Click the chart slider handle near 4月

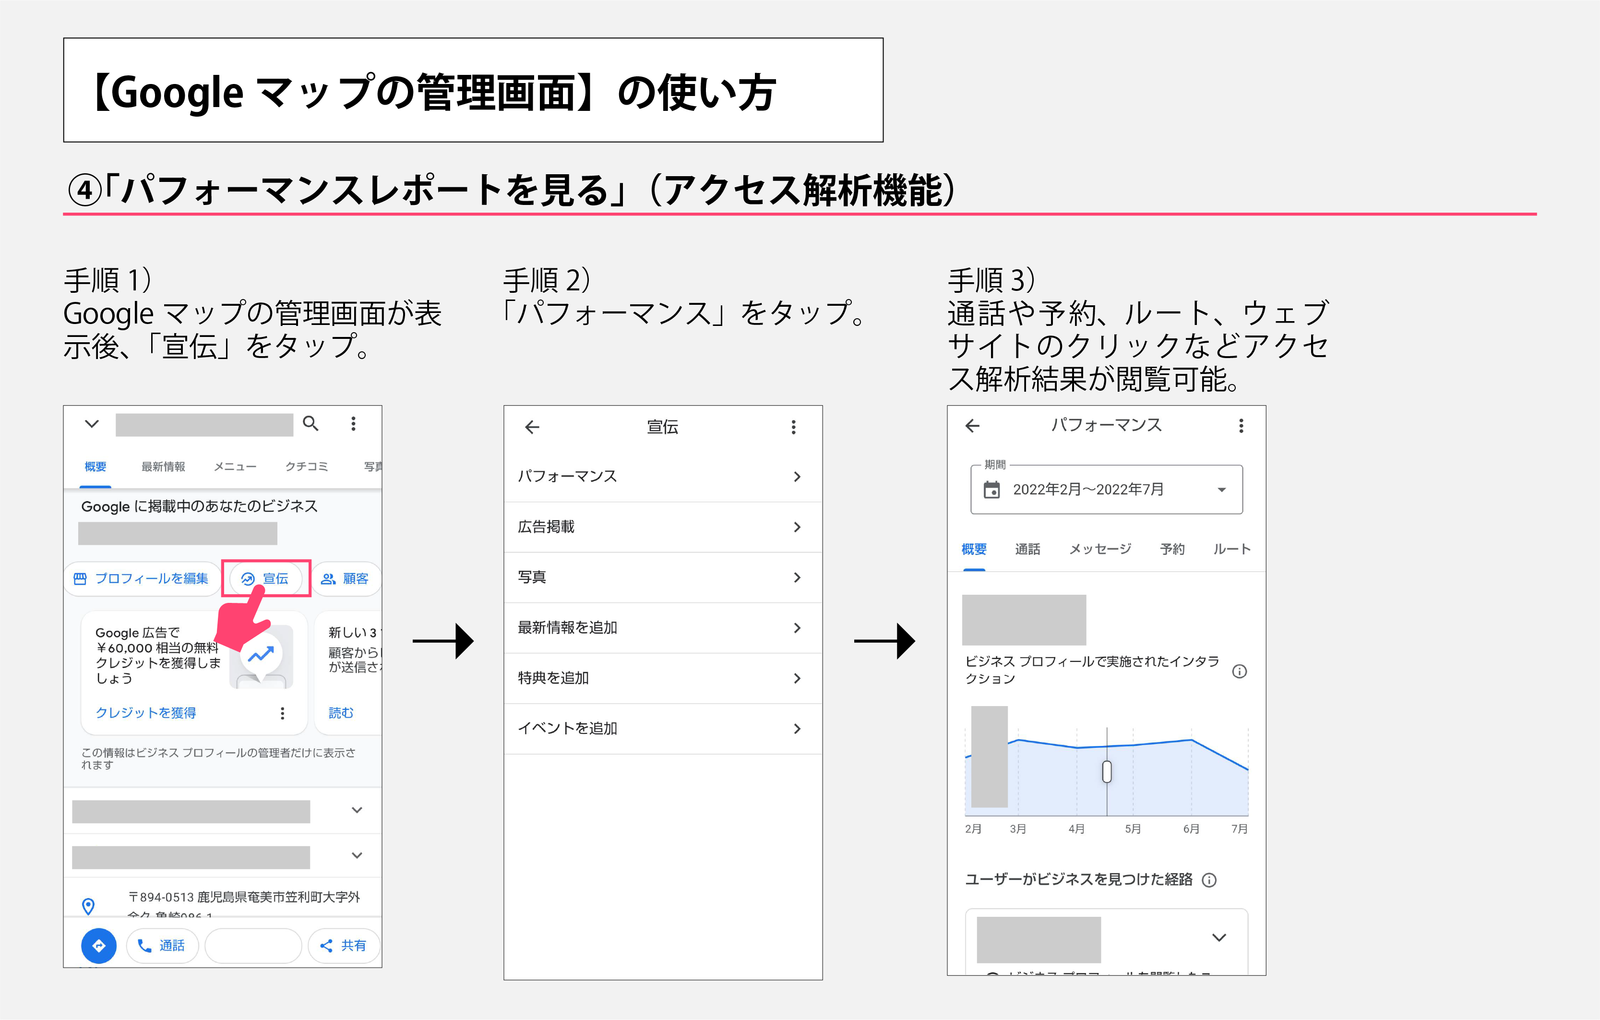pyautogui.click(x=1107, y=771)
